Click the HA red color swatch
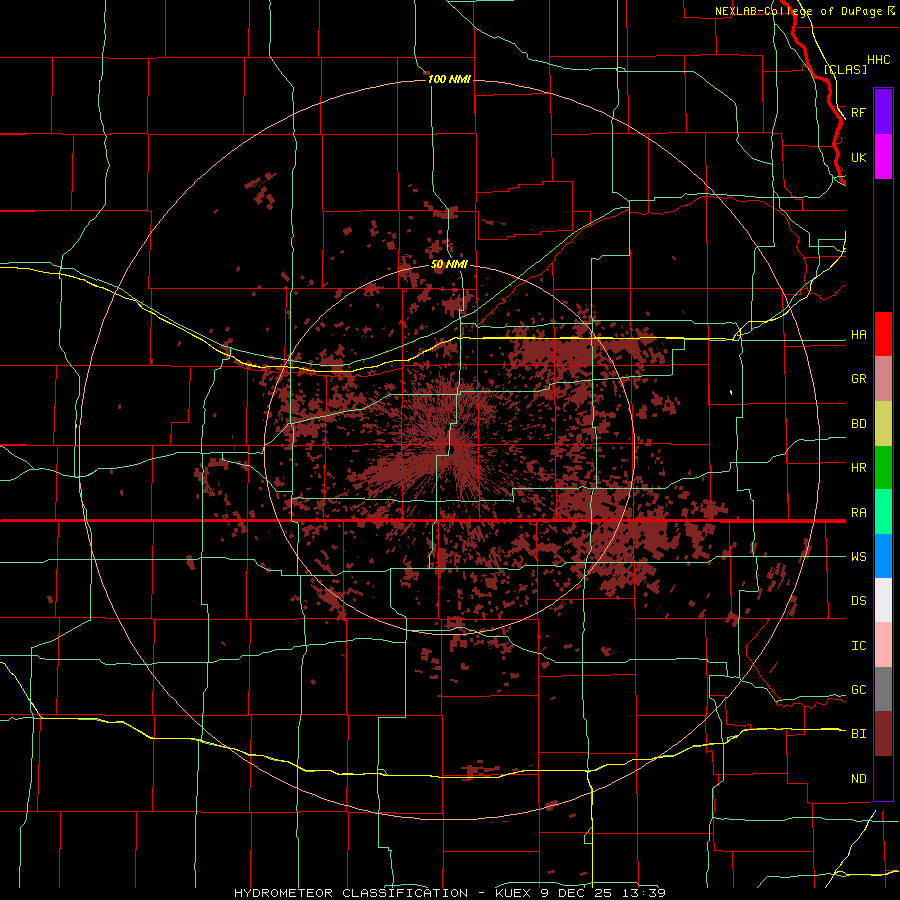This screenshot has width=900, height=900. tap(883, 334)
